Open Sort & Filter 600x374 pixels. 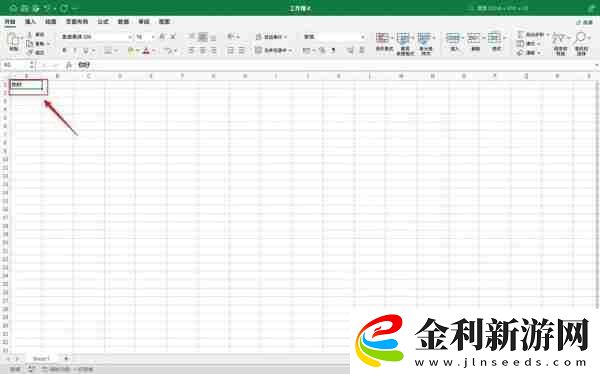pyautogui.click(x=560, y=44)
